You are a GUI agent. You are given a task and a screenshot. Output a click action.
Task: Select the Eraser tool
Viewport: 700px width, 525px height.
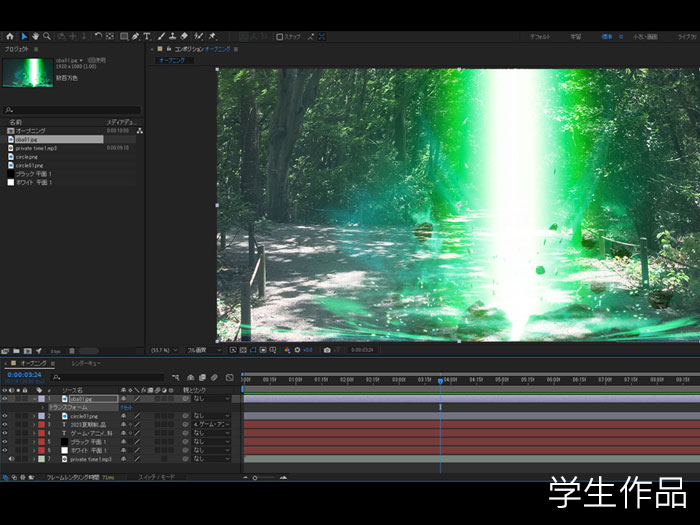tap(185, 36)
